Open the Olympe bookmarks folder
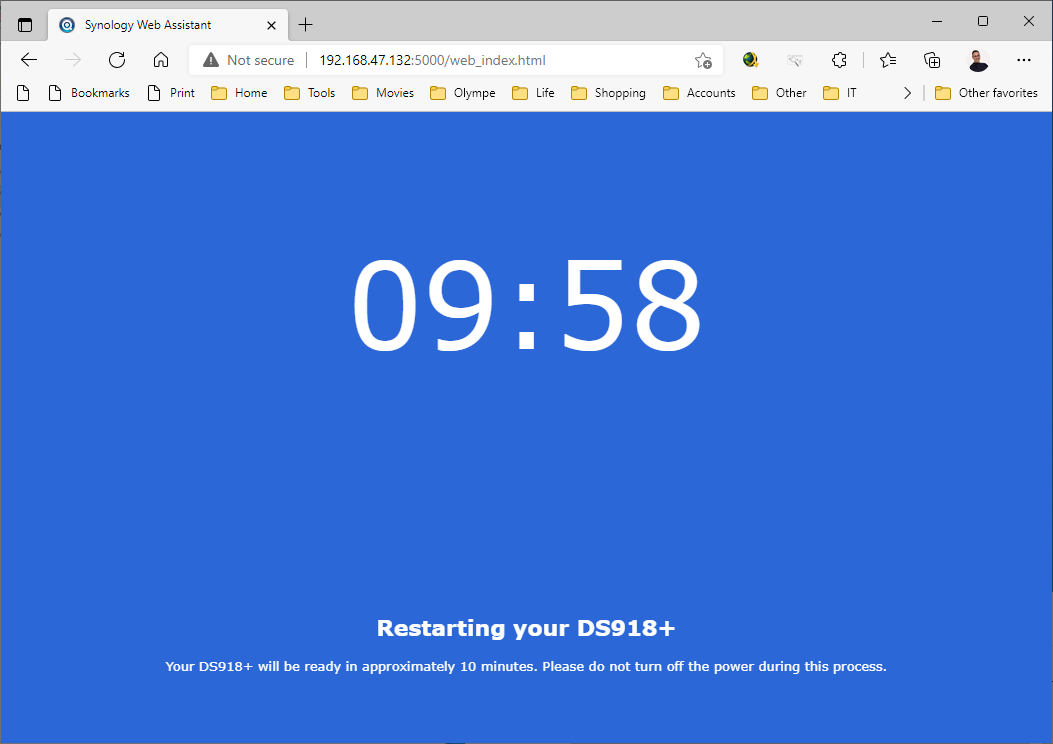The image size is (1053, 744). 463,93
